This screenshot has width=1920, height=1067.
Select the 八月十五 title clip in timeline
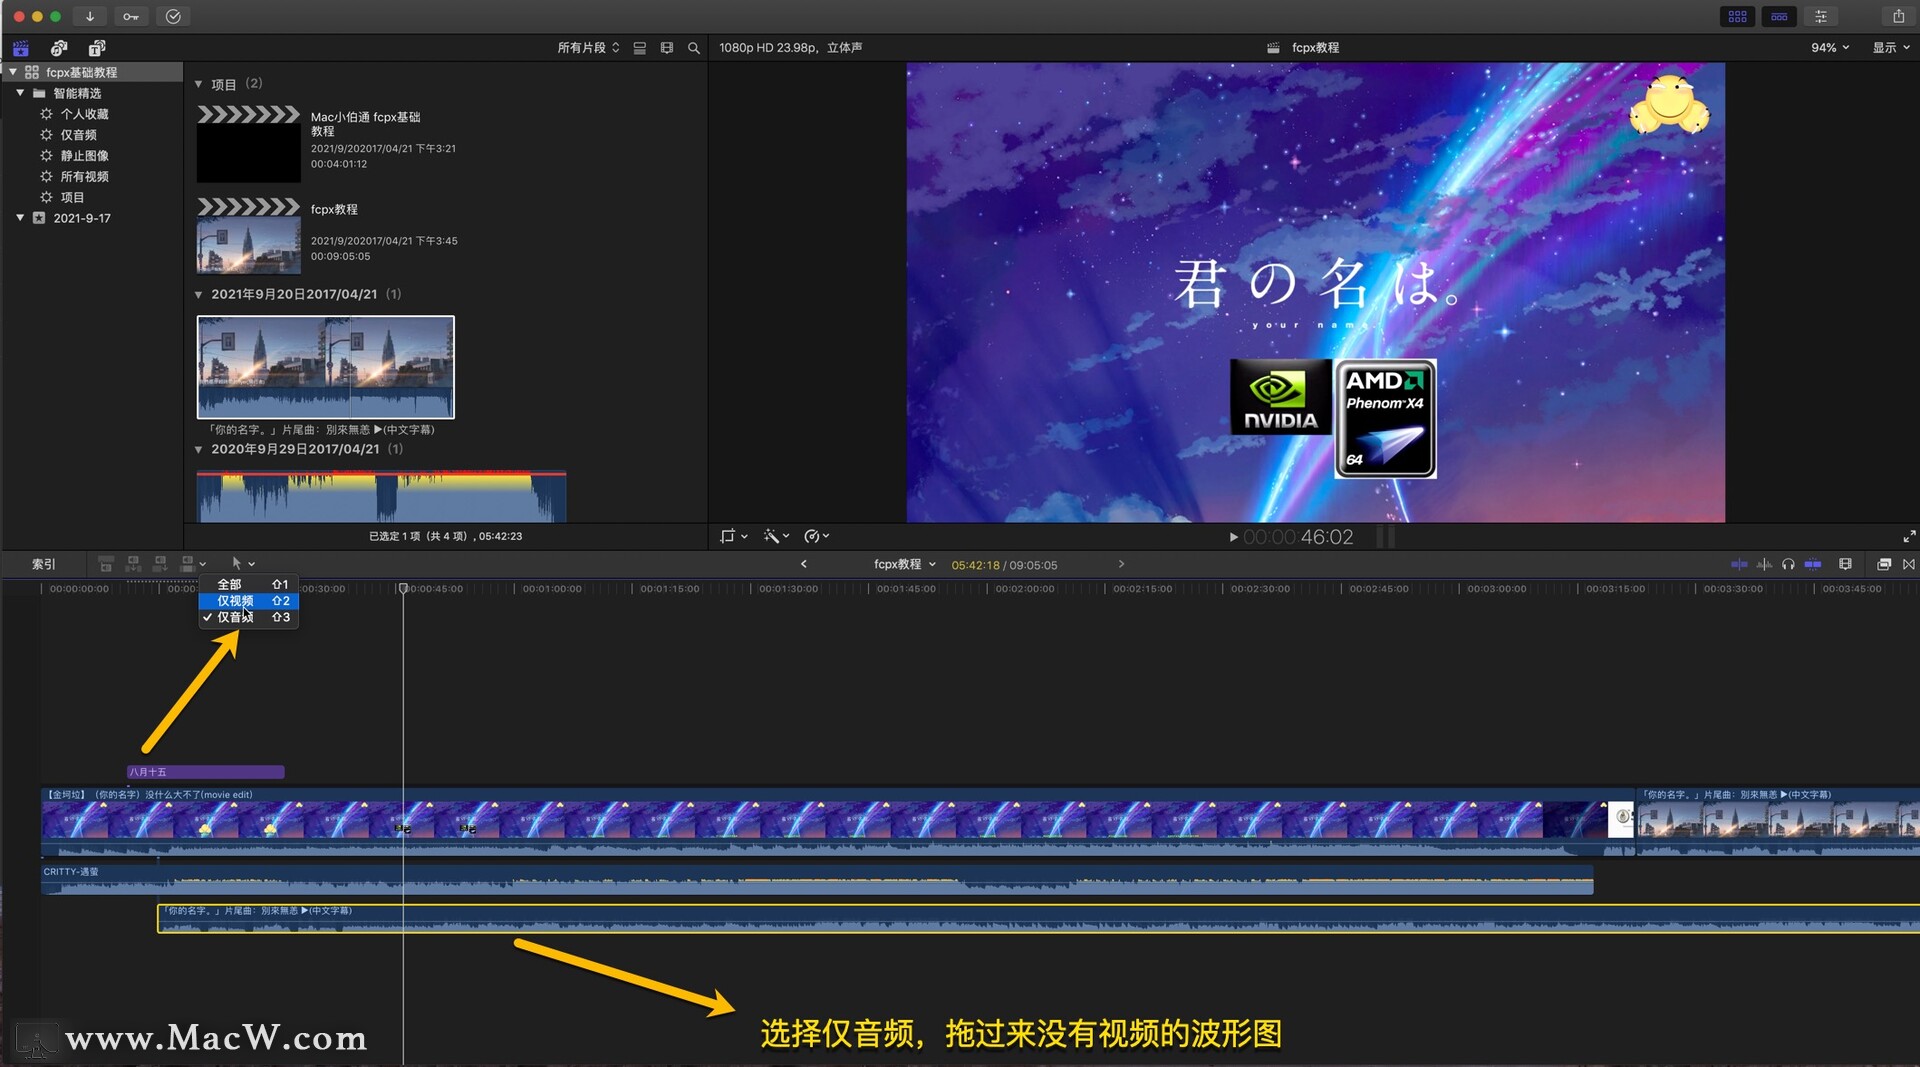206,772
